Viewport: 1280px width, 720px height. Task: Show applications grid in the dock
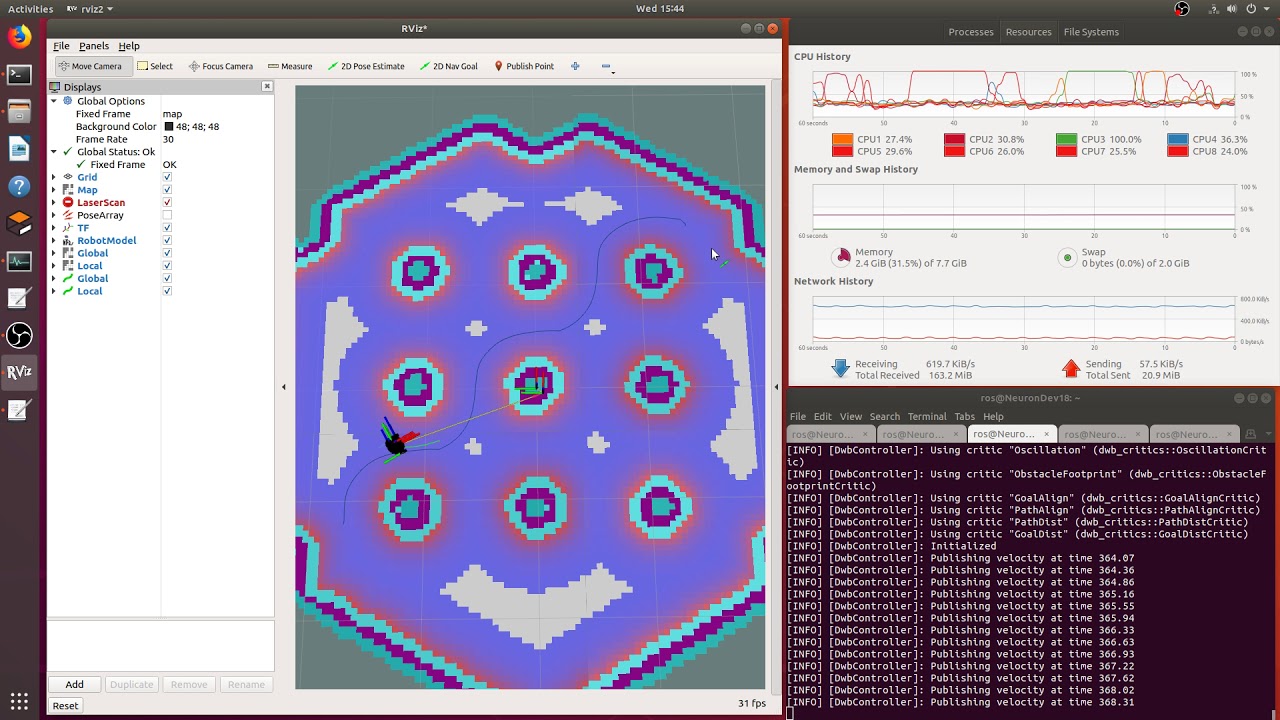[19, 699]
